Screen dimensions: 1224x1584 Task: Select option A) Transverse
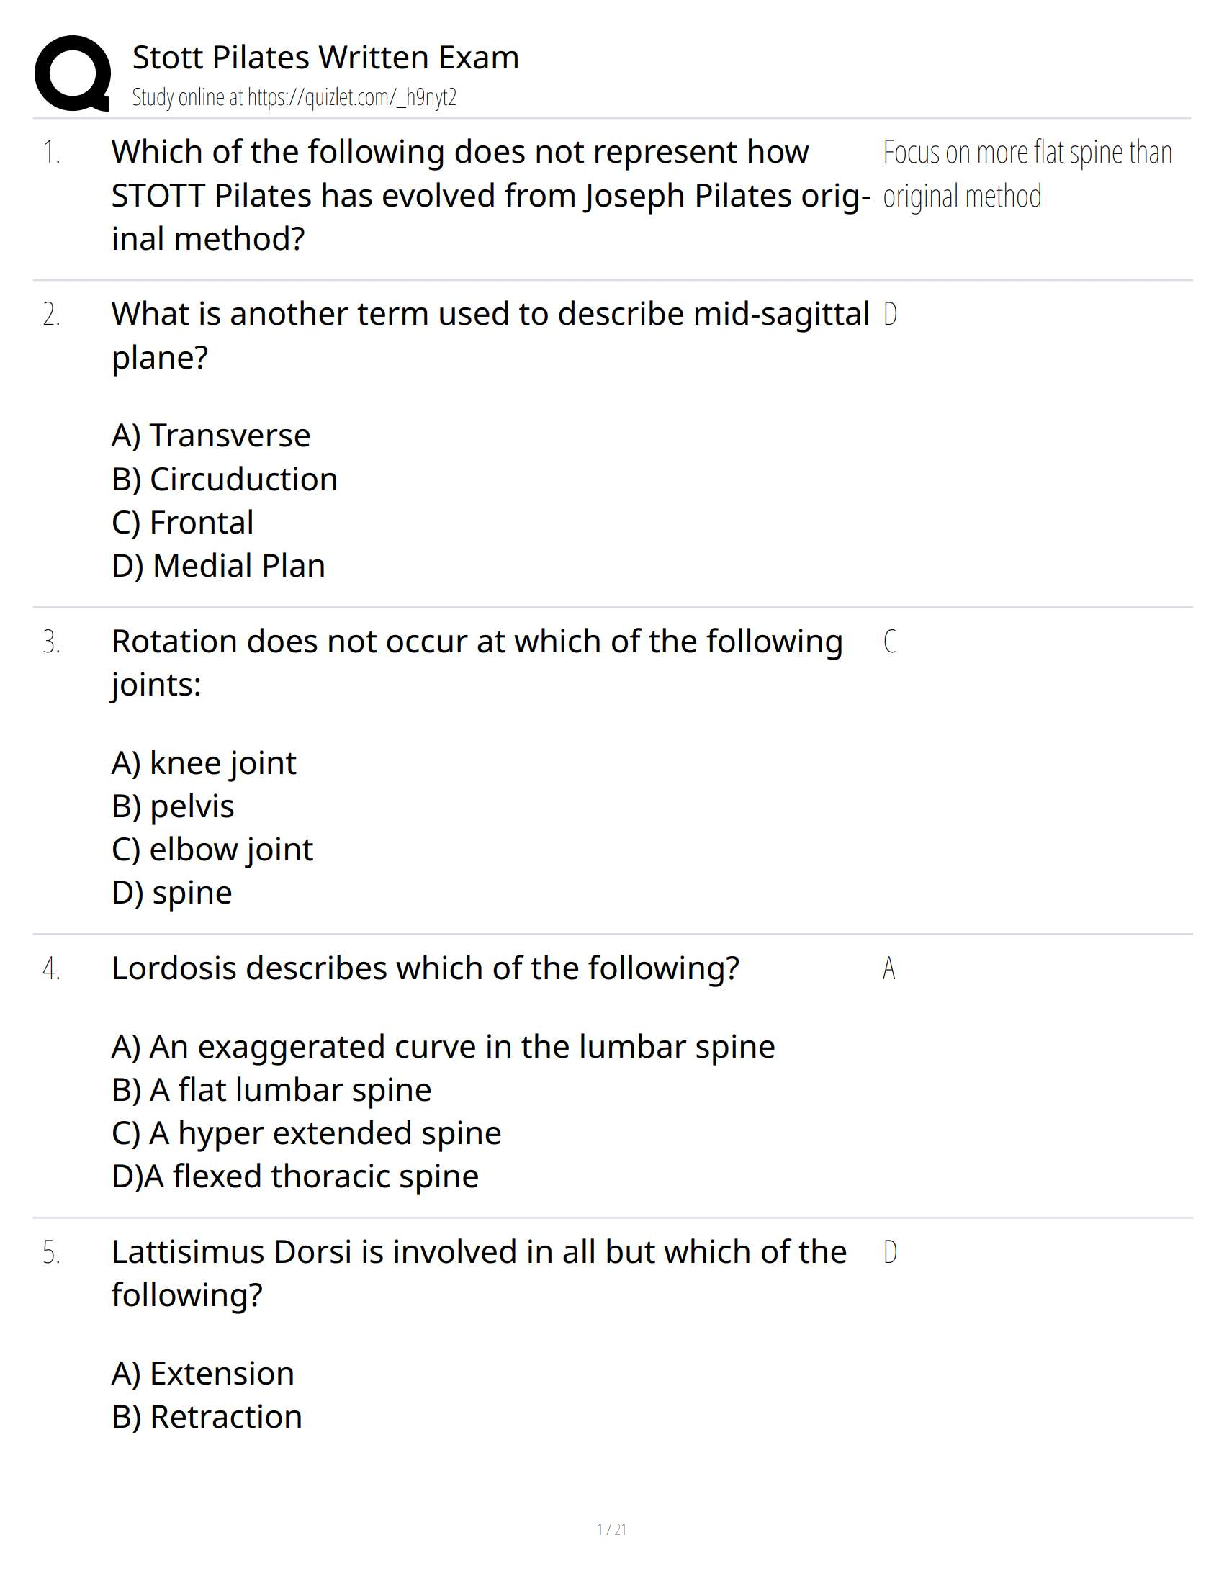pyautogui.click(x=211, y=436)
